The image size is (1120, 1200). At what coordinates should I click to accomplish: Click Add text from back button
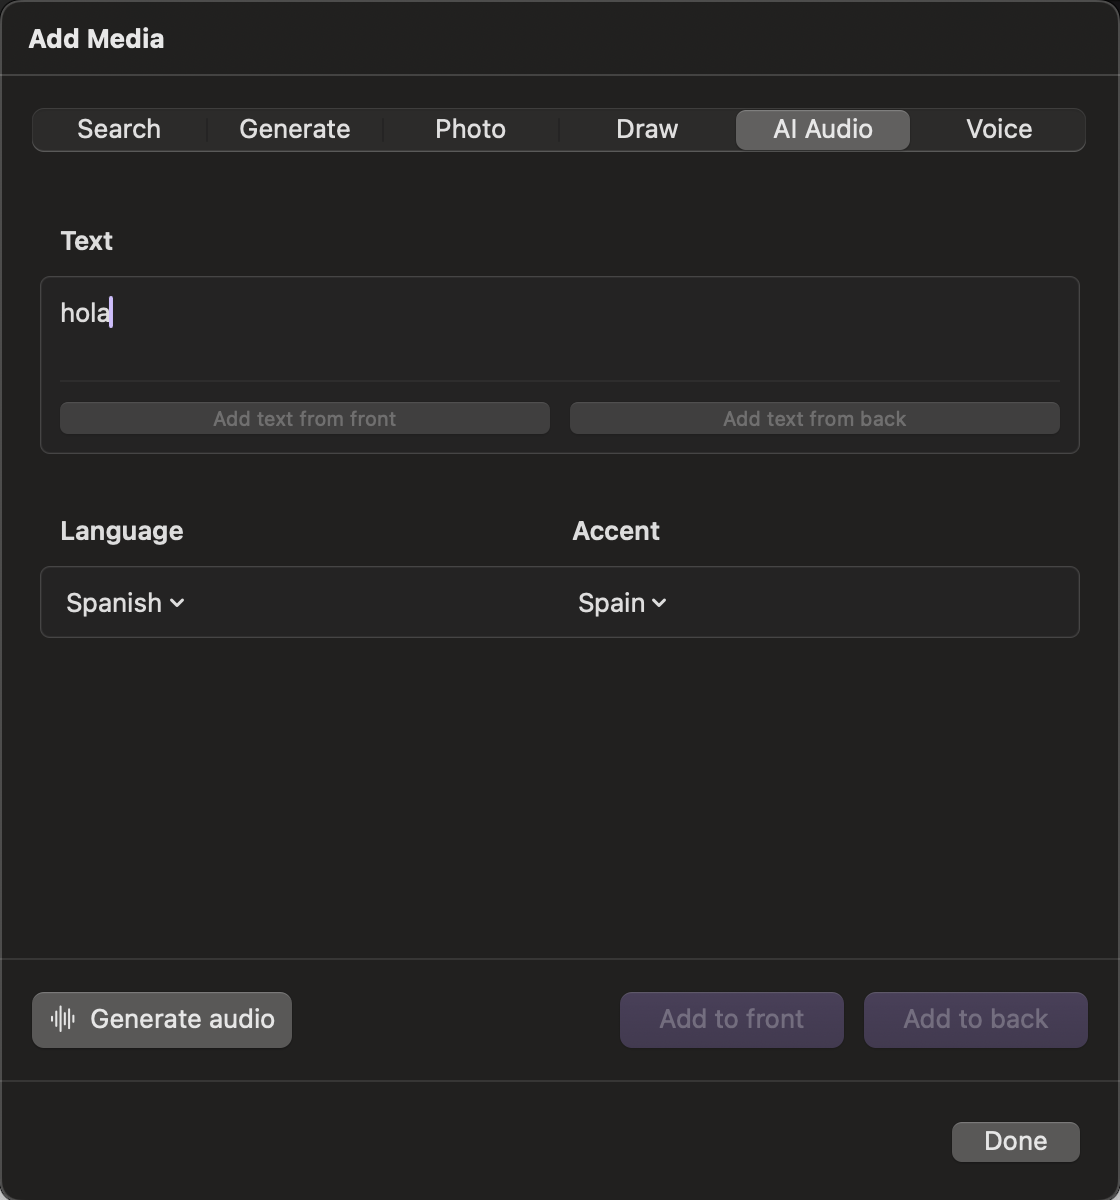tap(815, 418)
